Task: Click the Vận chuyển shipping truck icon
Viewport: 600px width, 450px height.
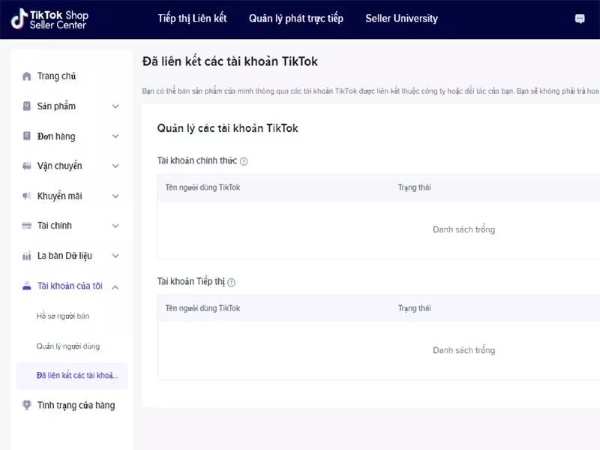Action: click(27, 166)
